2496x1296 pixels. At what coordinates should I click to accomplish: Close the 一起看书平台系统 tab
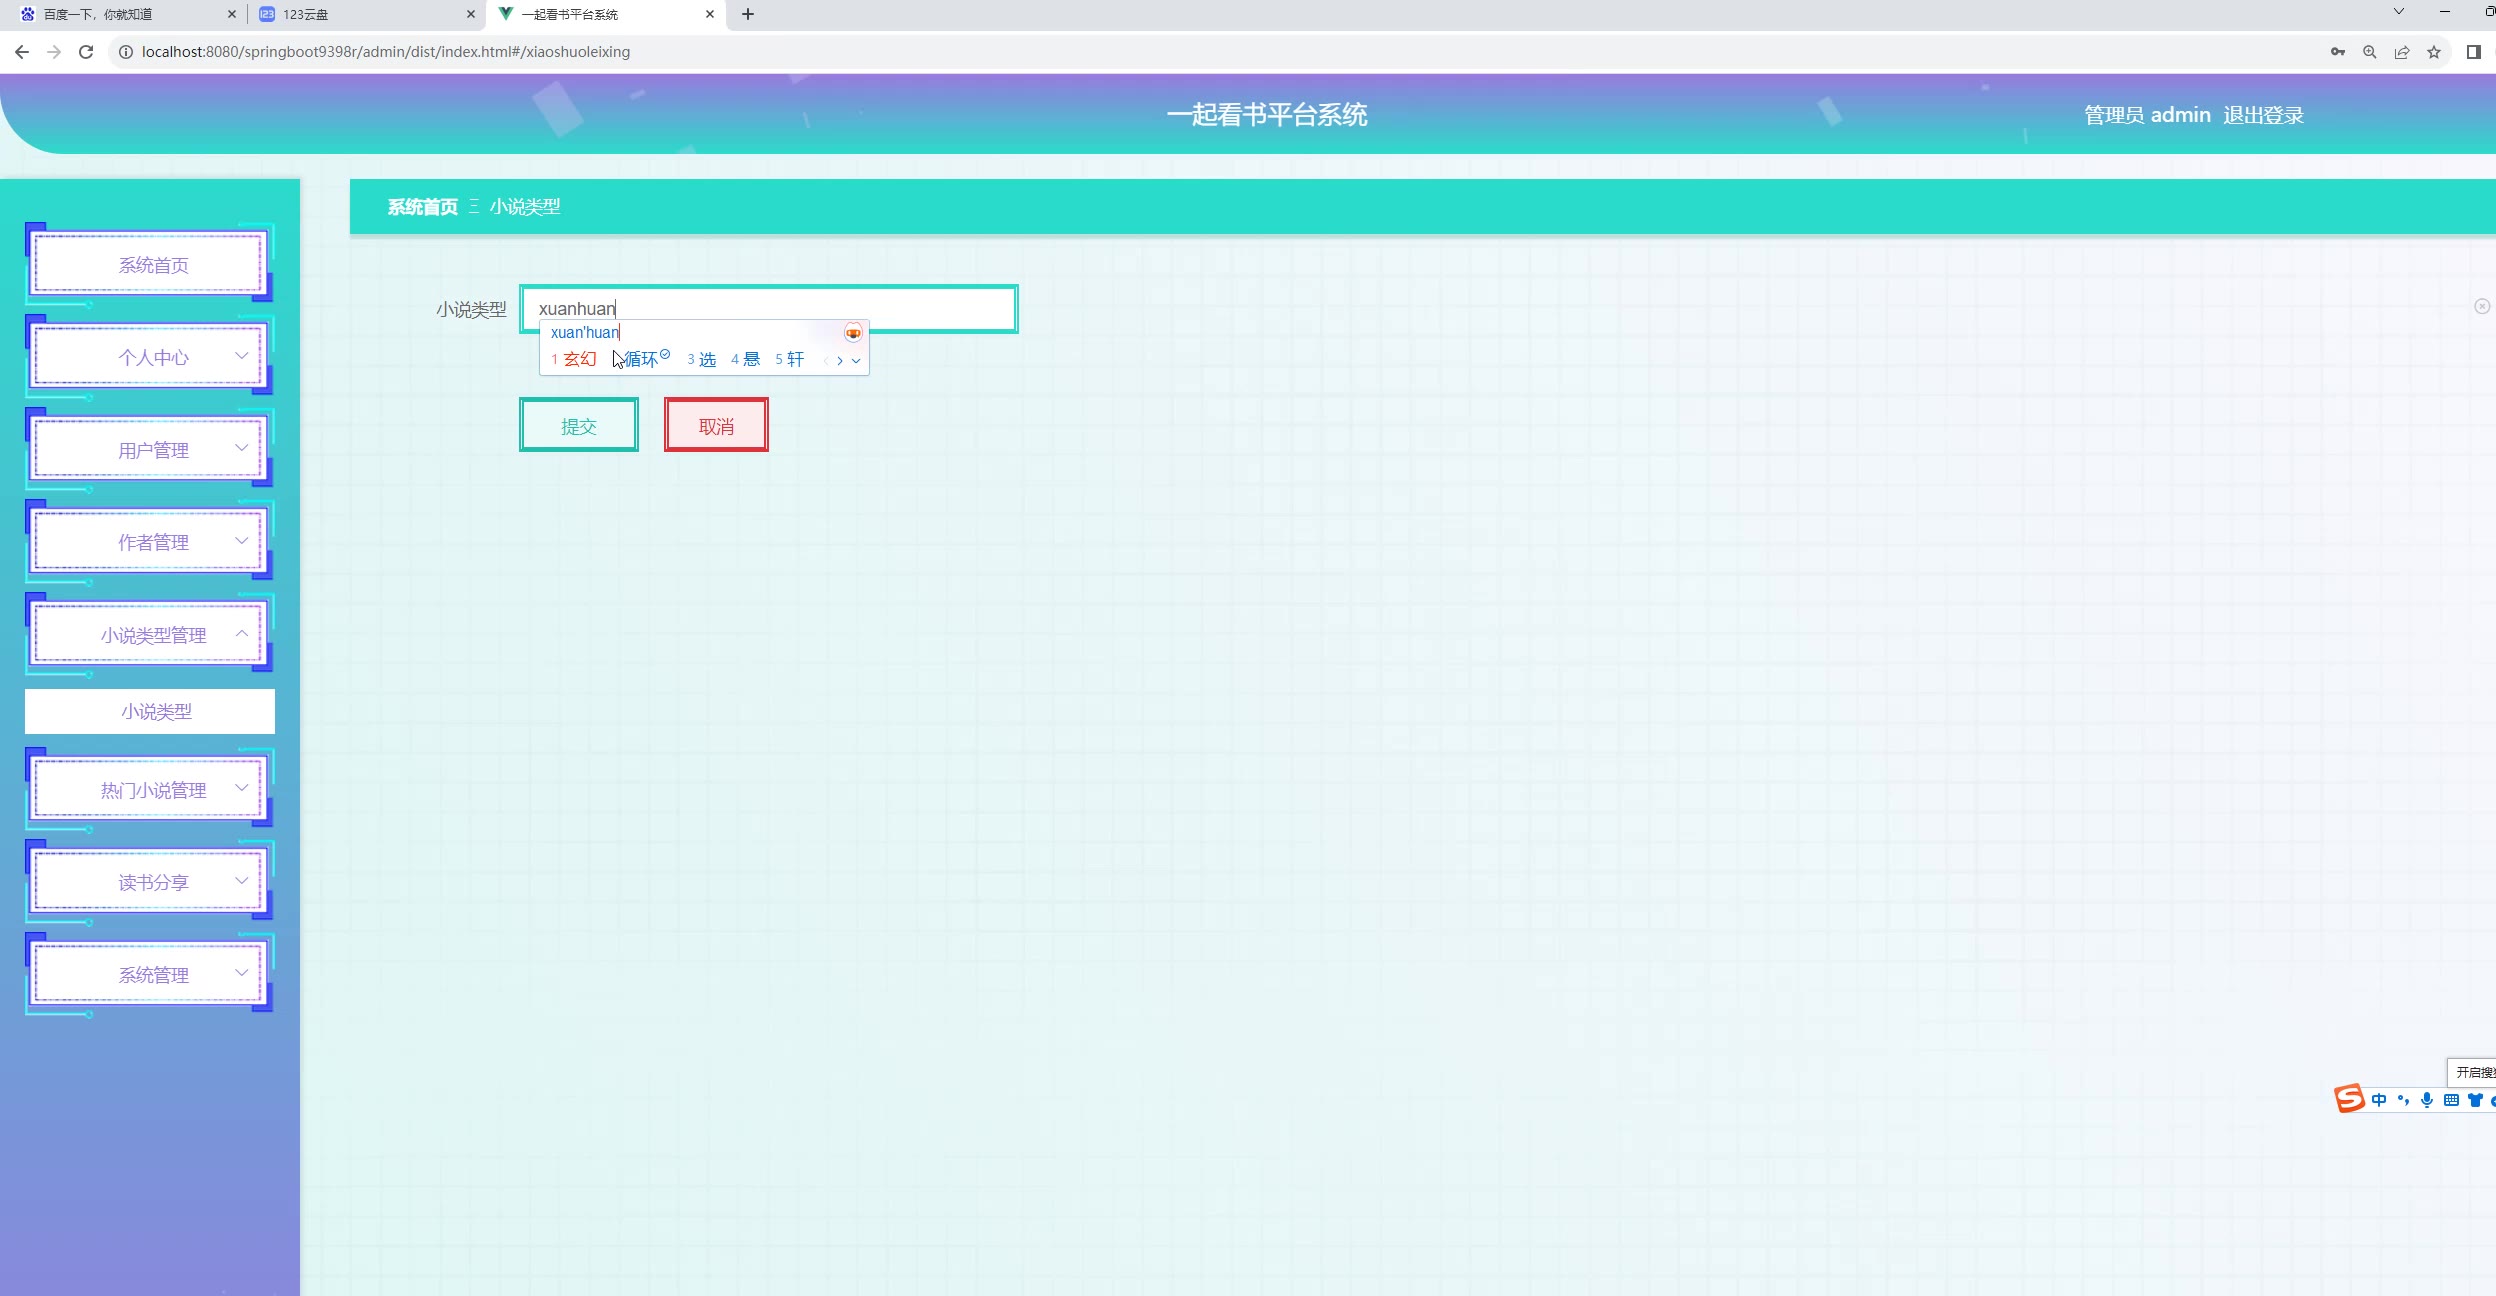coord(710,14)
